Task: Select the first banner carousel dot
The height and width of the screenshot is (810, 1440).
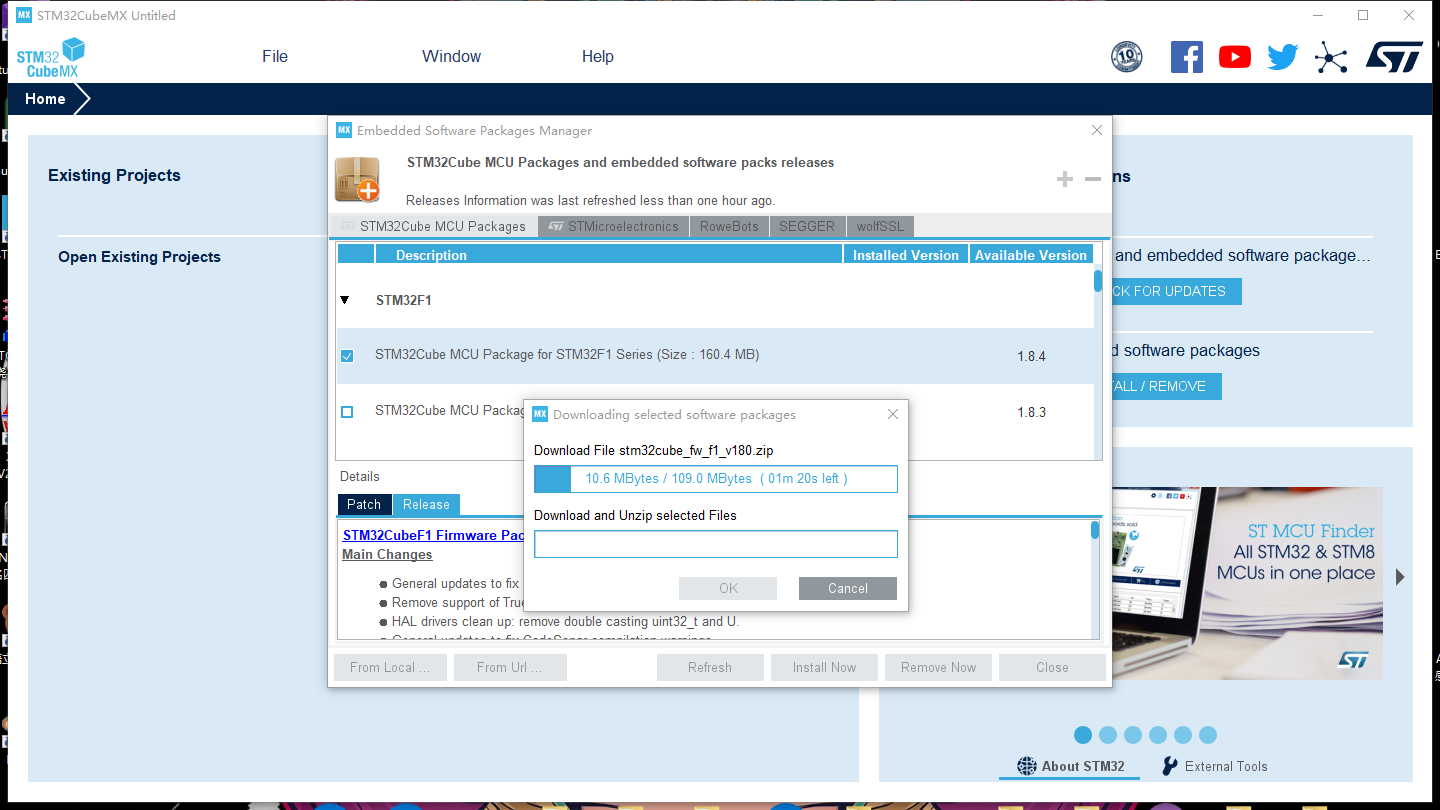Action: pos(1083,735)
